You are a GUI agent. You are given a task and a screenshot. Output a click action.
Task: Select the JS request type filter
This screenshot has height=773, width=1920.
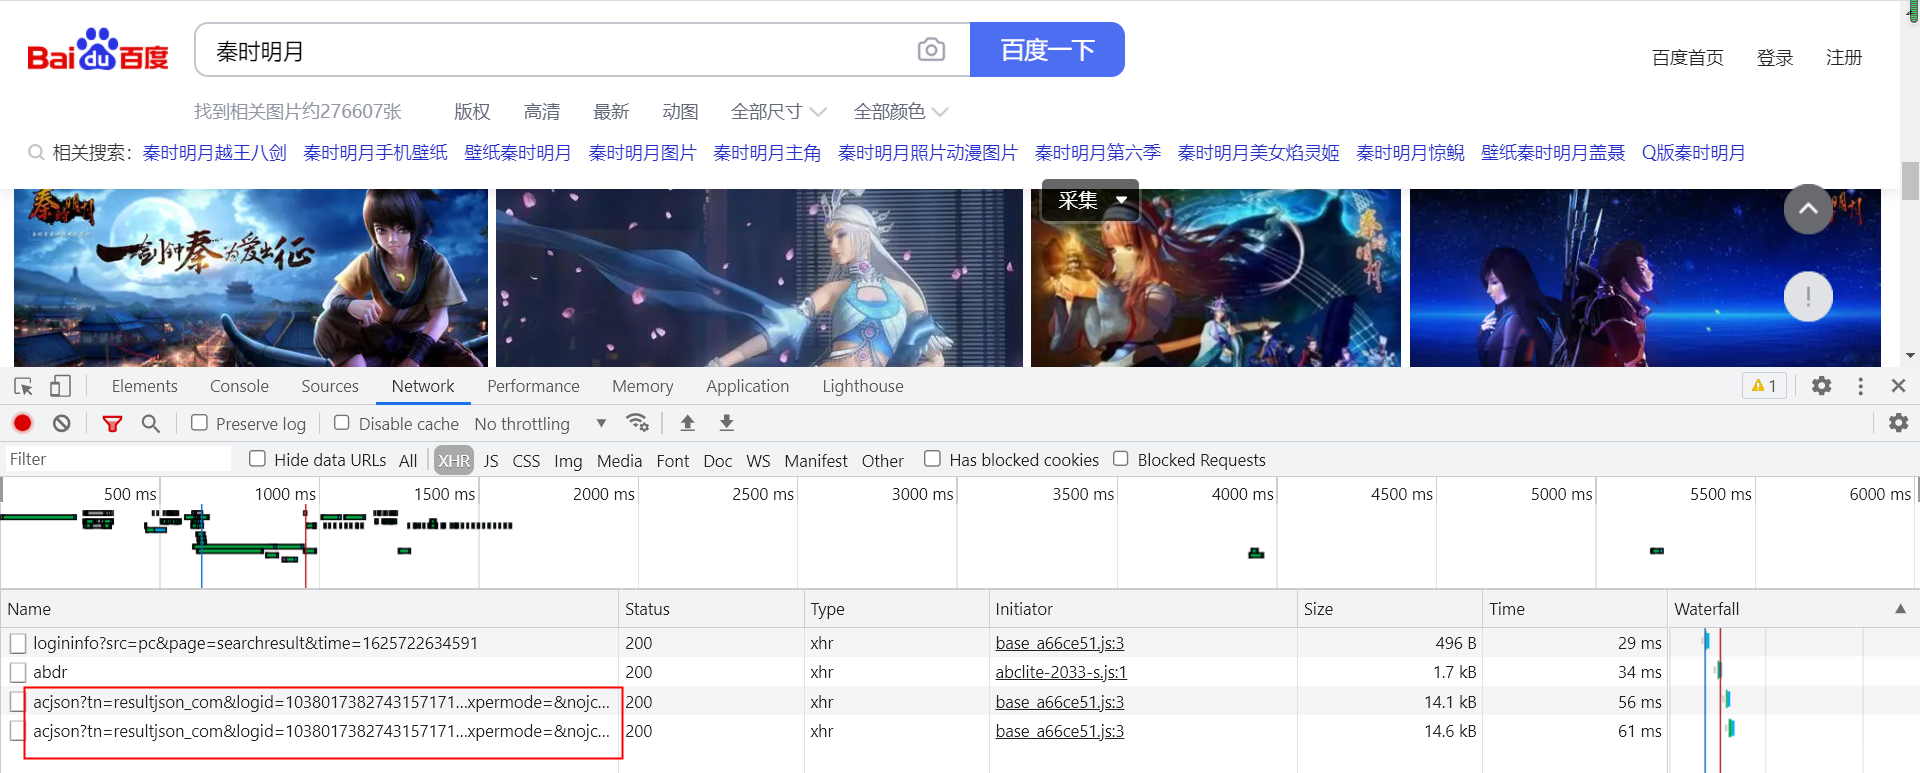pyautogui.click(x=491, y=460)
